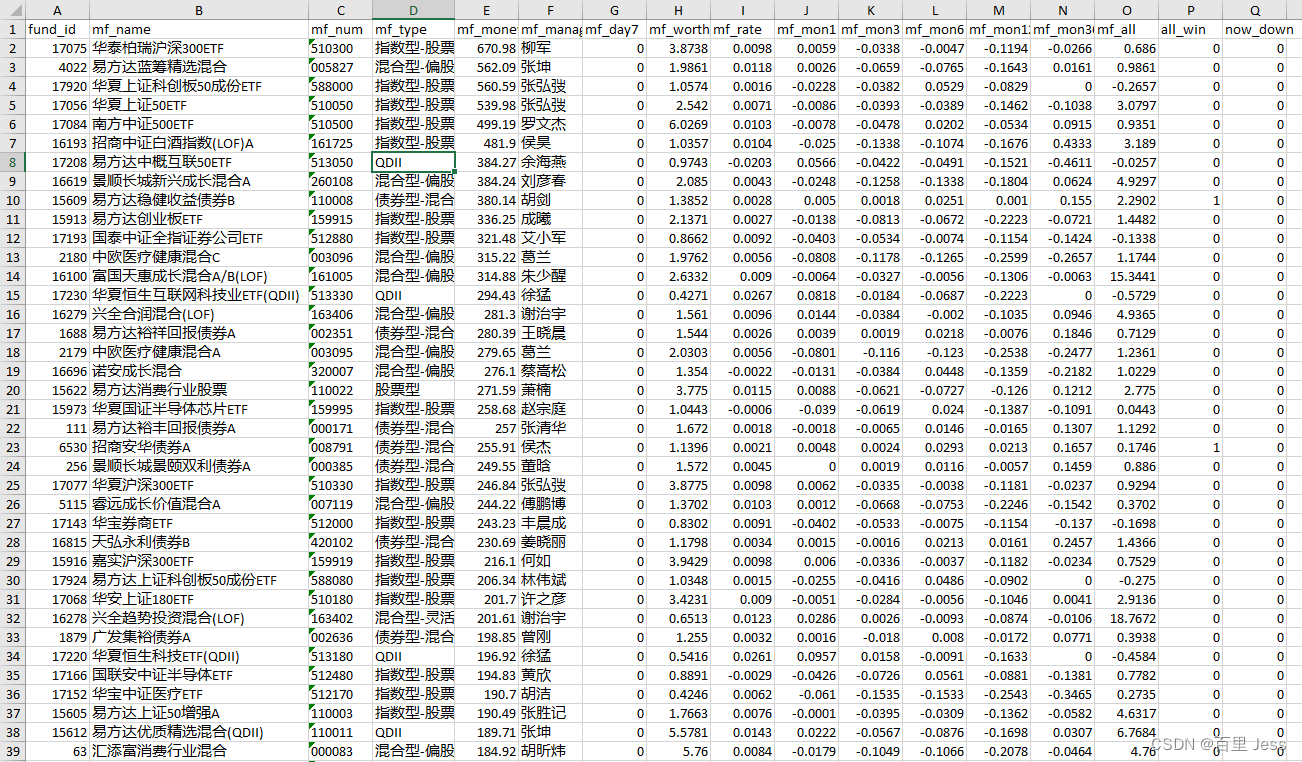Click the mf_money value 384.27

[486, 162]
